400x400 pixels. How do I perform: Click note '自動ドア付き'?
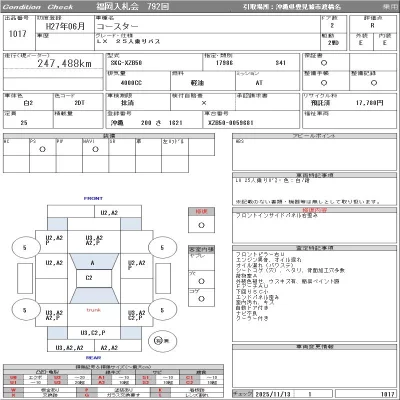coord(252,308)
